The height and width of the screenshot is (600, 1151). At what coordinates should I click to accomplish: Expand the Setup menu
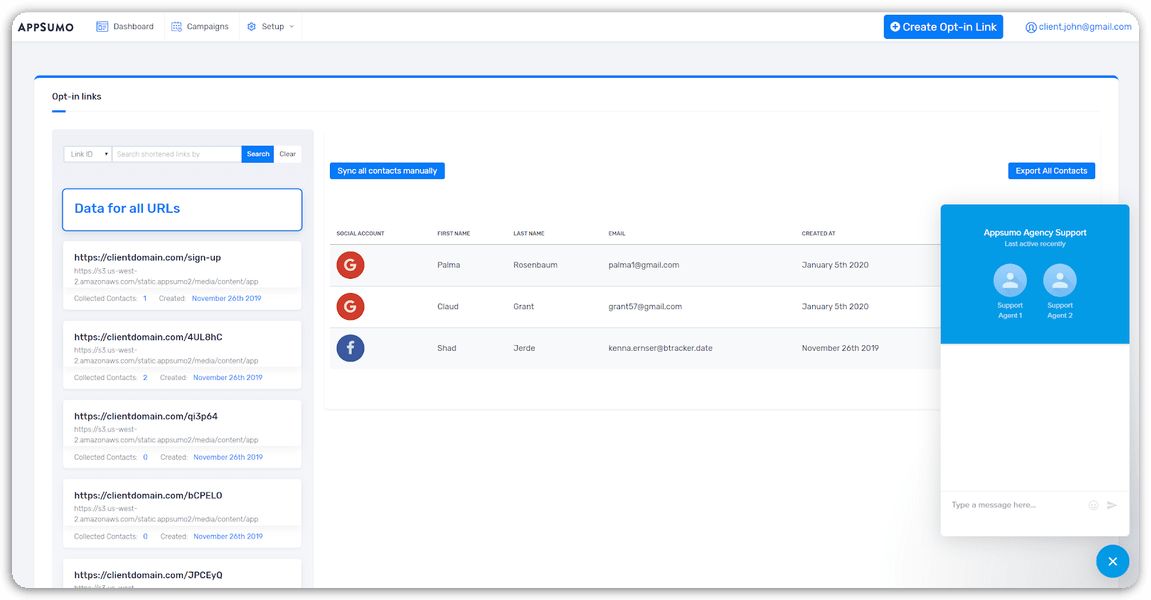click(271, 27)
